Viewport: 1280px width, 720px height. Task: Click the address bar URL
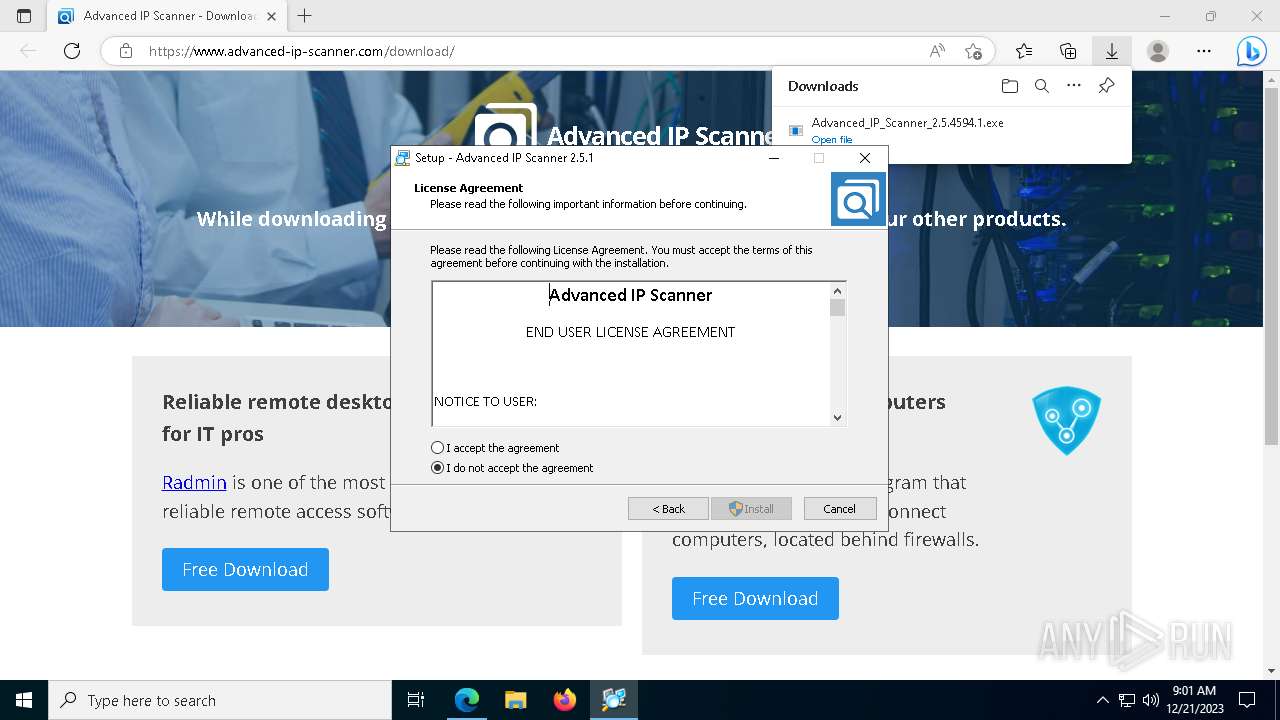(x=302, y=51)
